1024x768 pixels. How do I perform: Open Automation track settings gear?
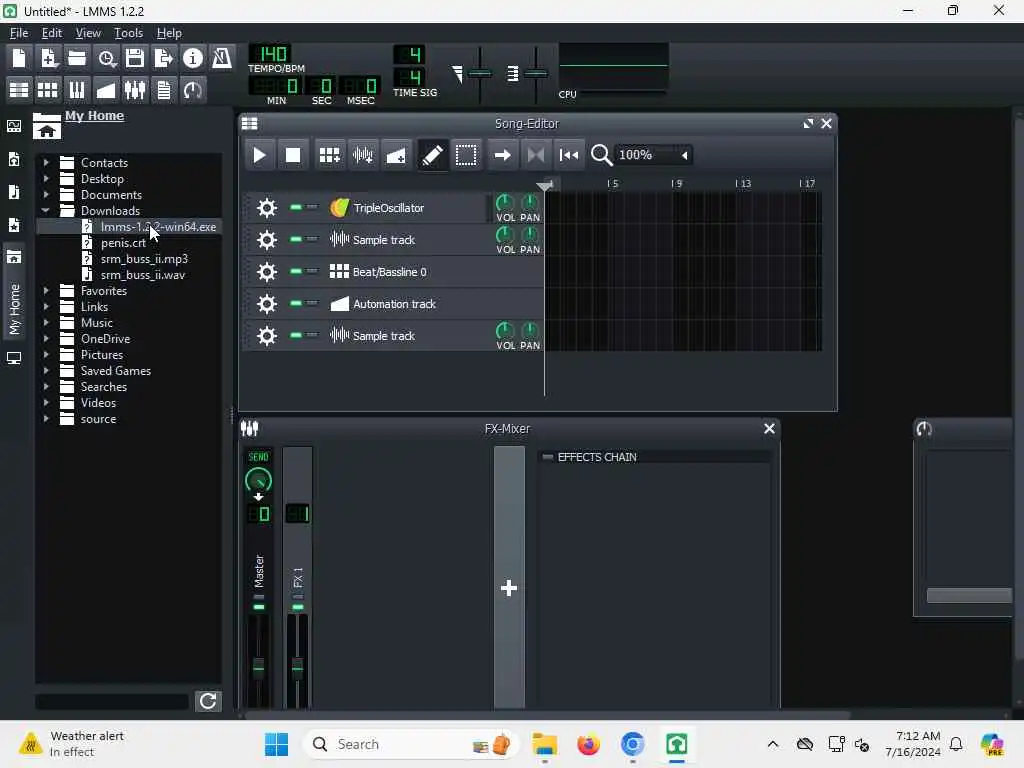pos(266,304)
